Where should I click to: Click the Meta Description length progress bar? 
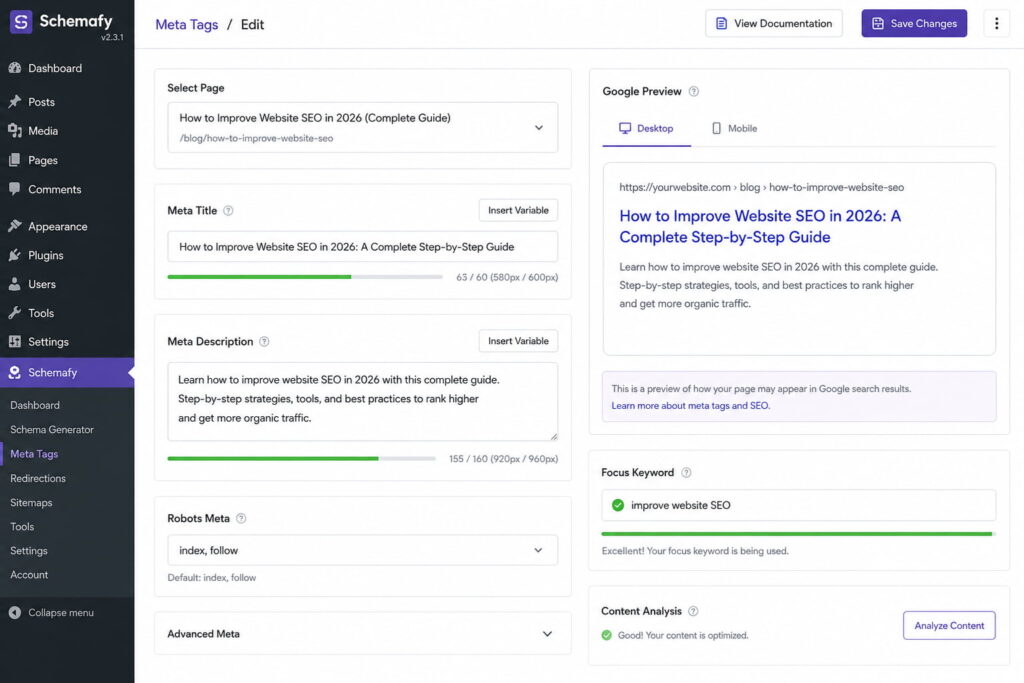[302, 458]
